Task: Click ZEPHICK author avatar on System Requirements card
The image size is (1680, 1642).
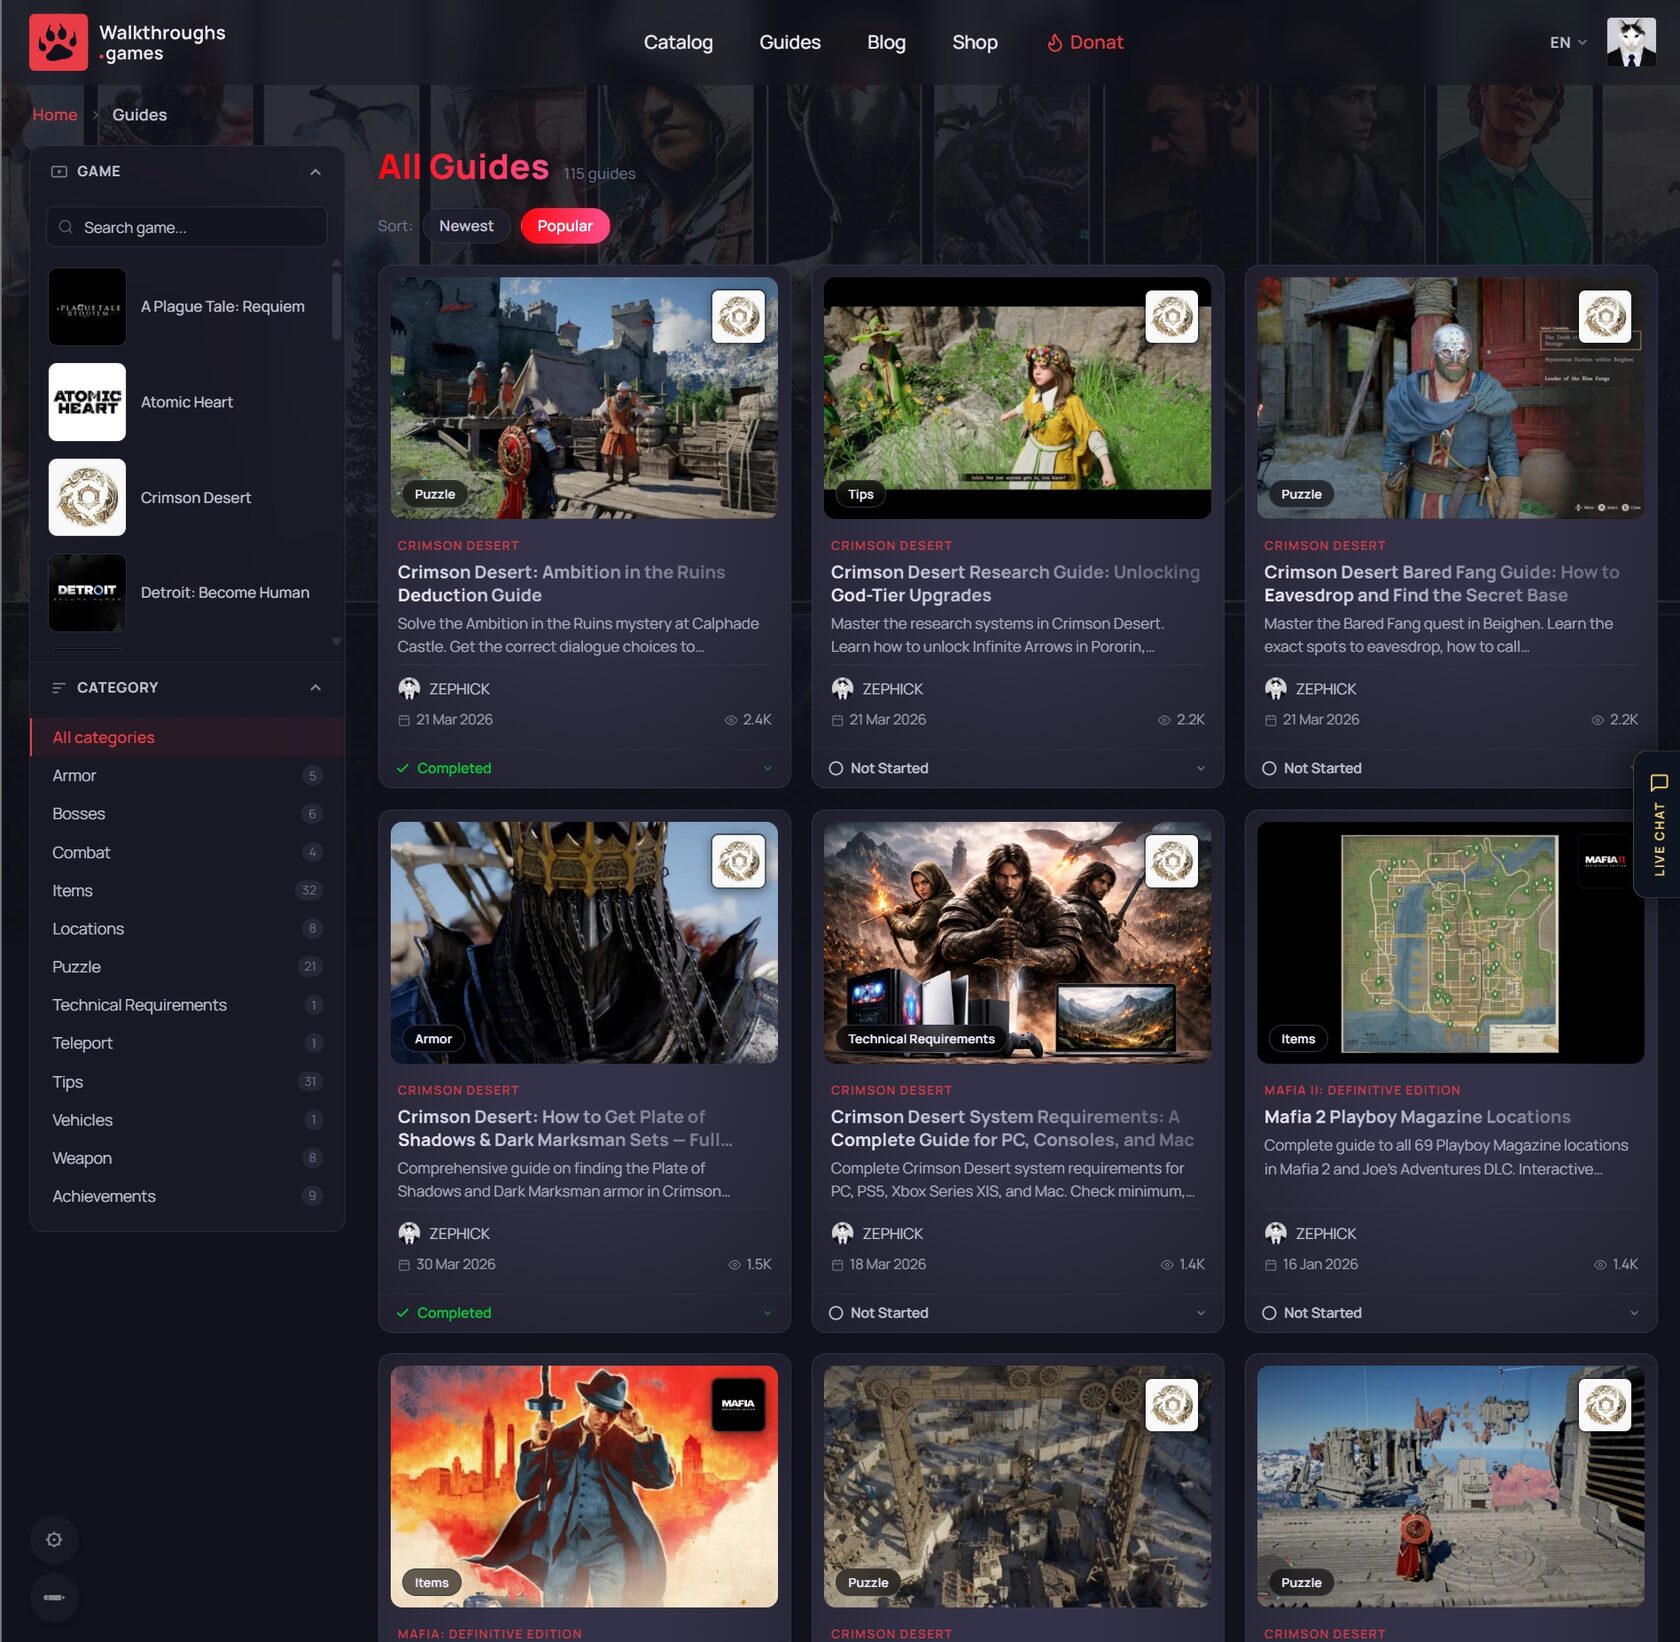Action: coord(842,1233)
